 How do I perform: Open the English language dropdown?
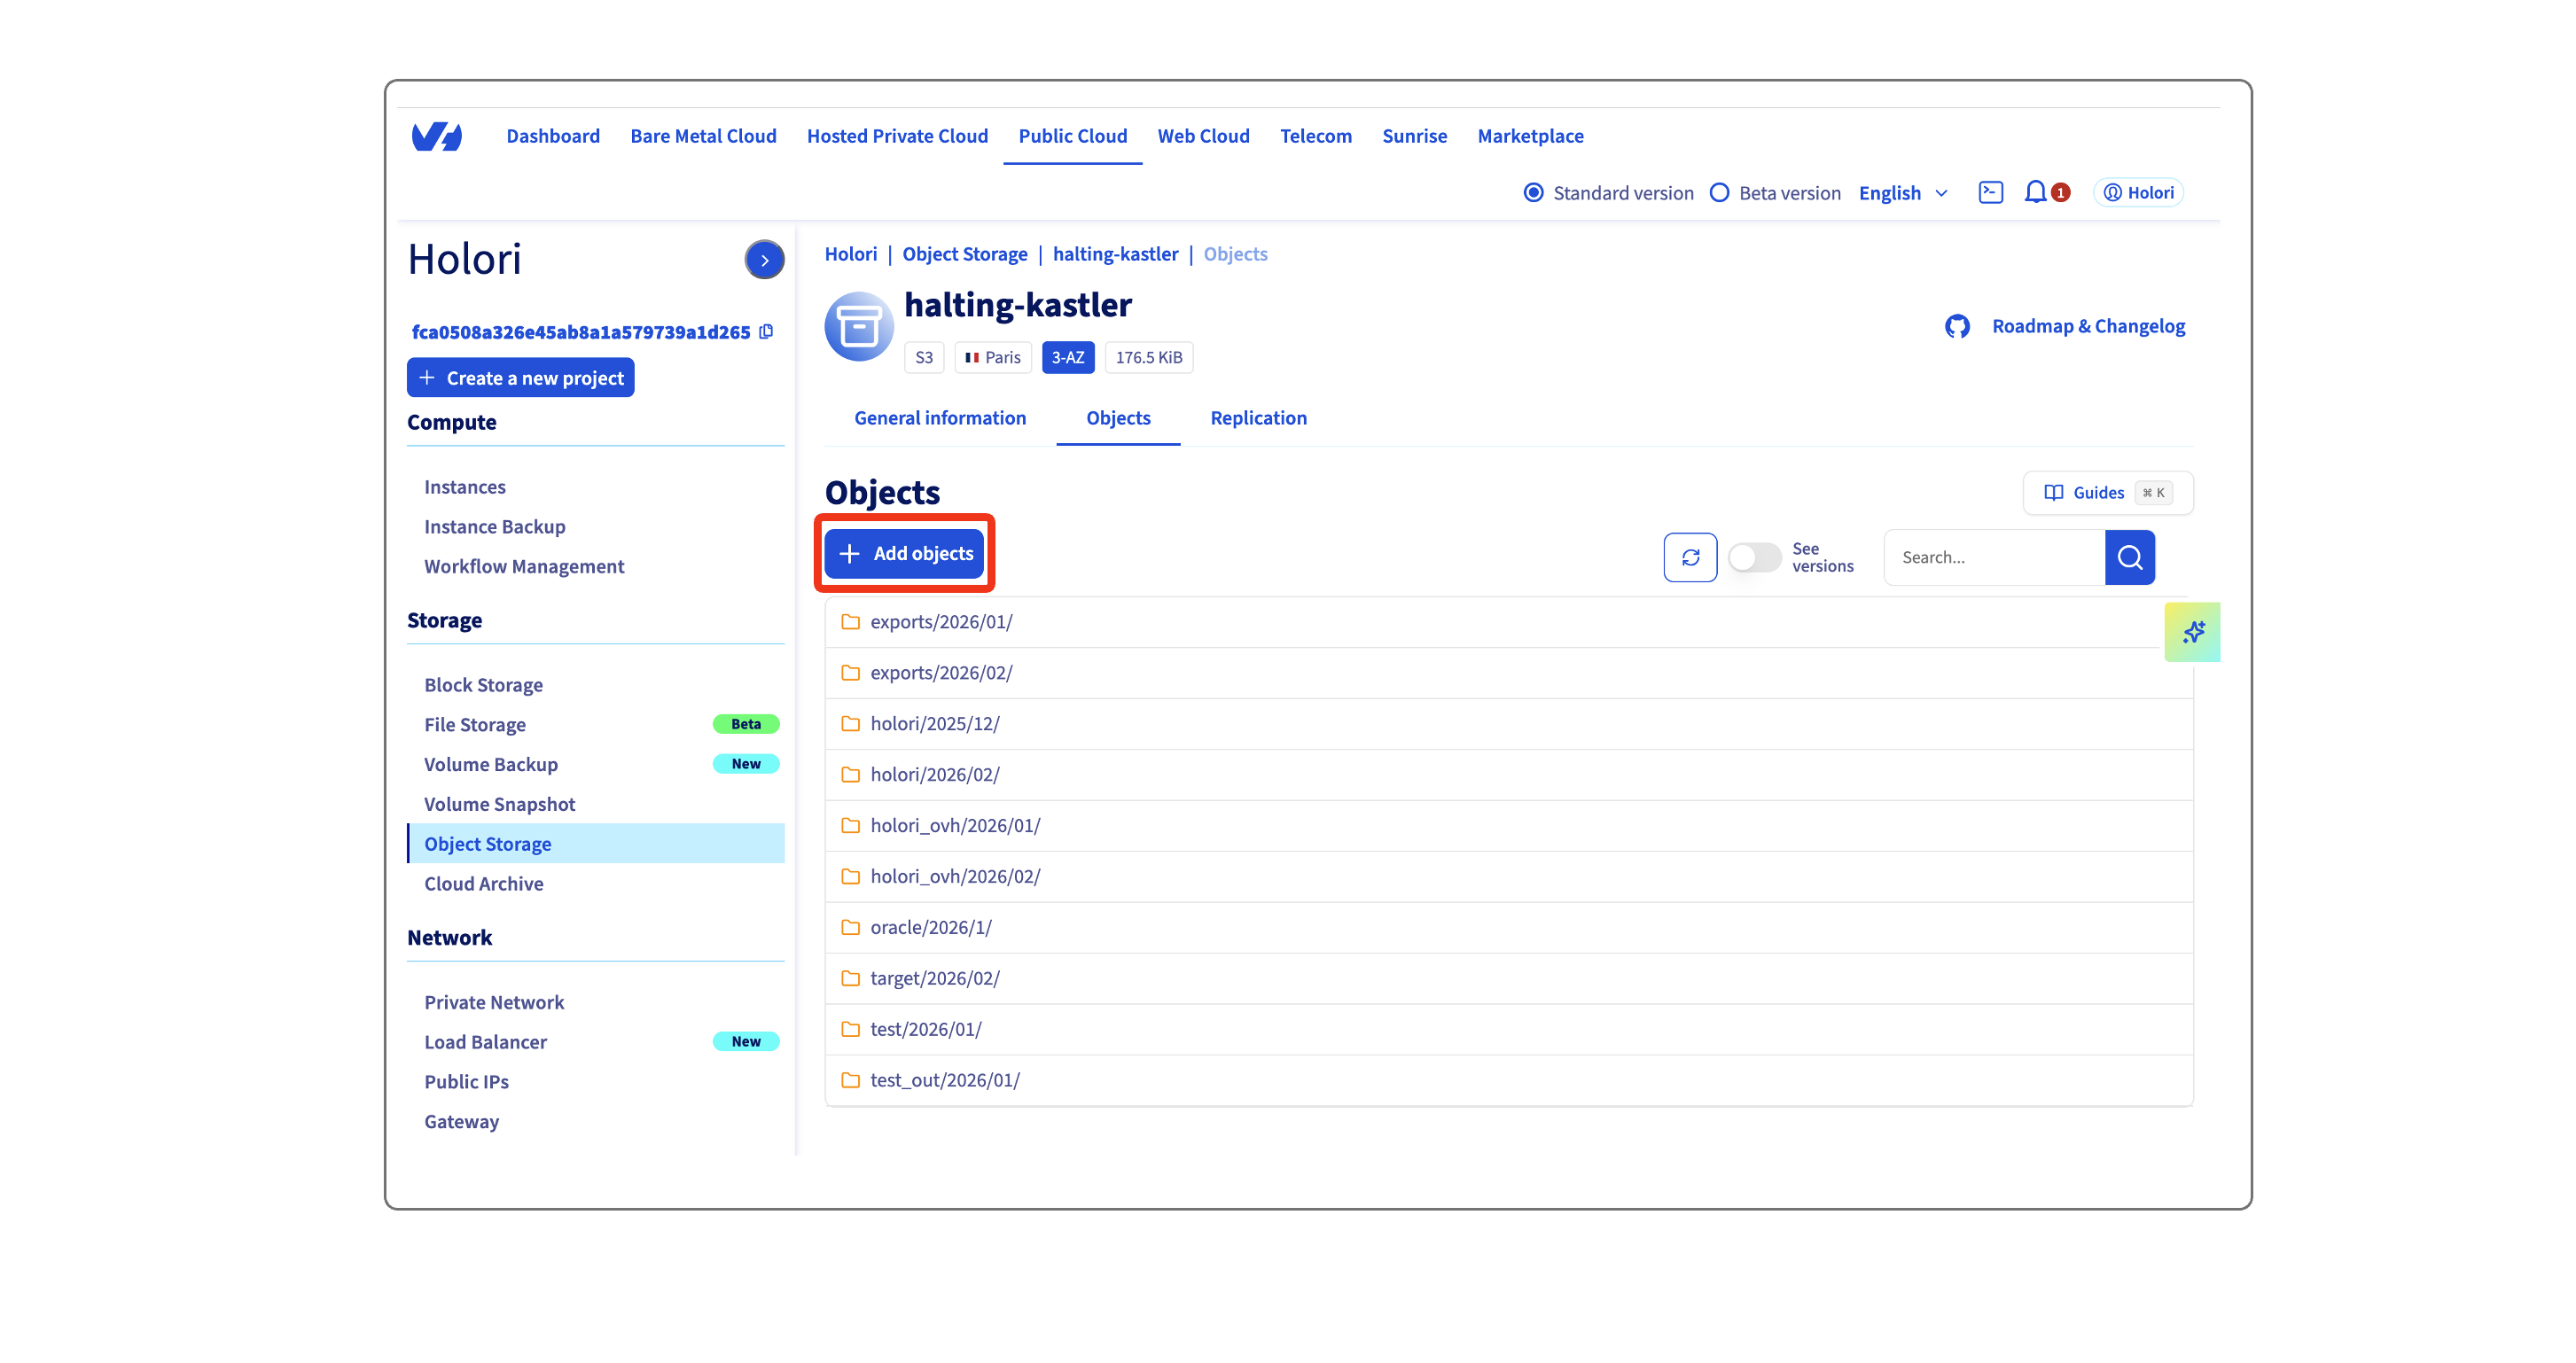point(1903,192)
